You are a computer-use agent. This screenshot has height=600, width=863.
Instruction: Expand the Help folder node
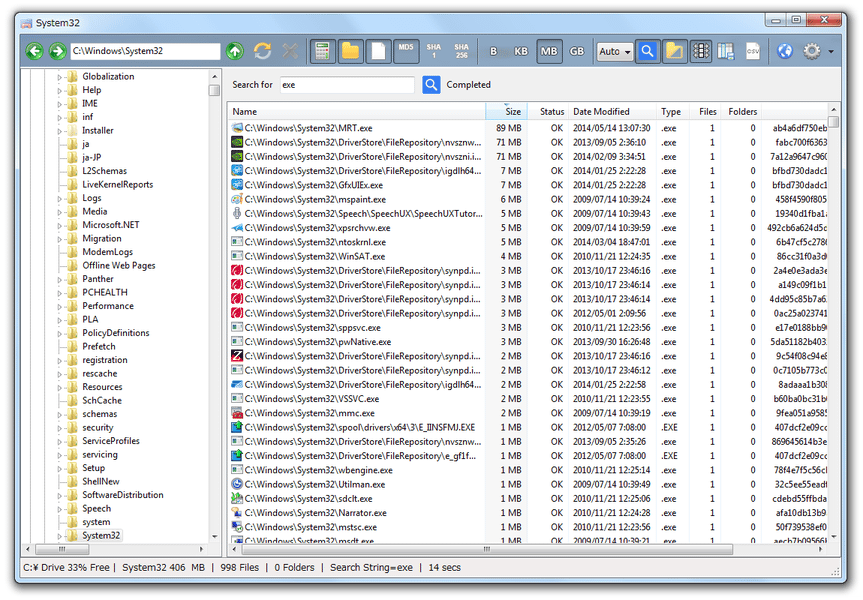(x=59, y=90)
